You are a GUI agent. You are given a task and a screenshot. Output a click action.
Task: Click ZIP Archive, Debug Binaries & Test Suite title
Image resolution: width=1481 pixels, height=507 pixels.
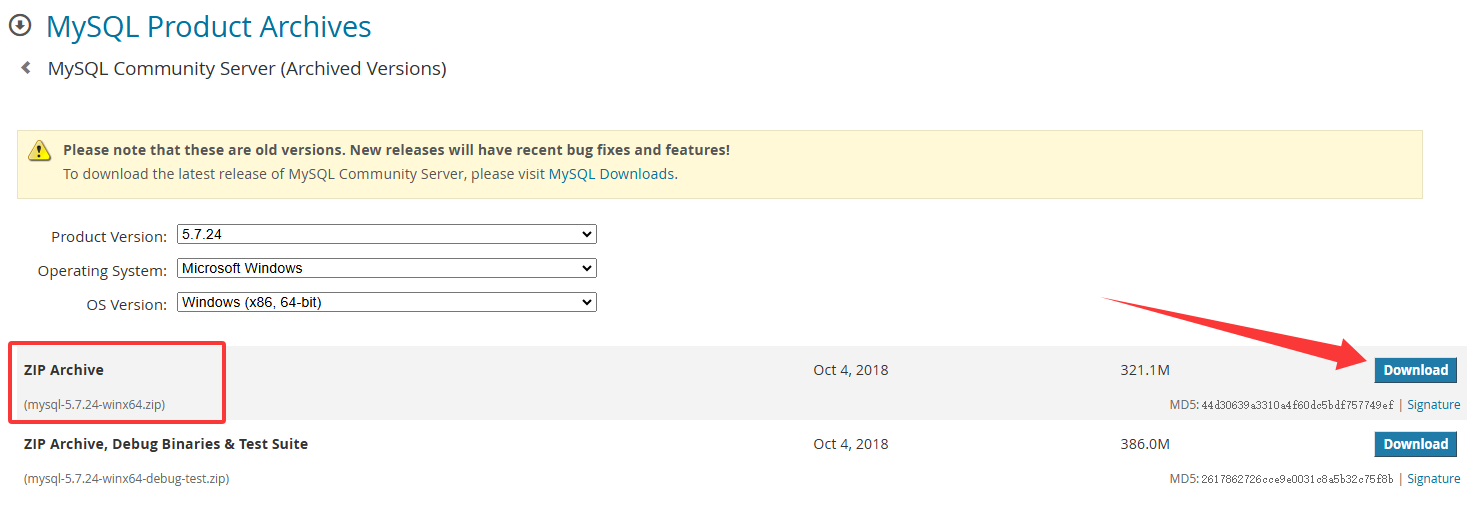tap(166, 444)
